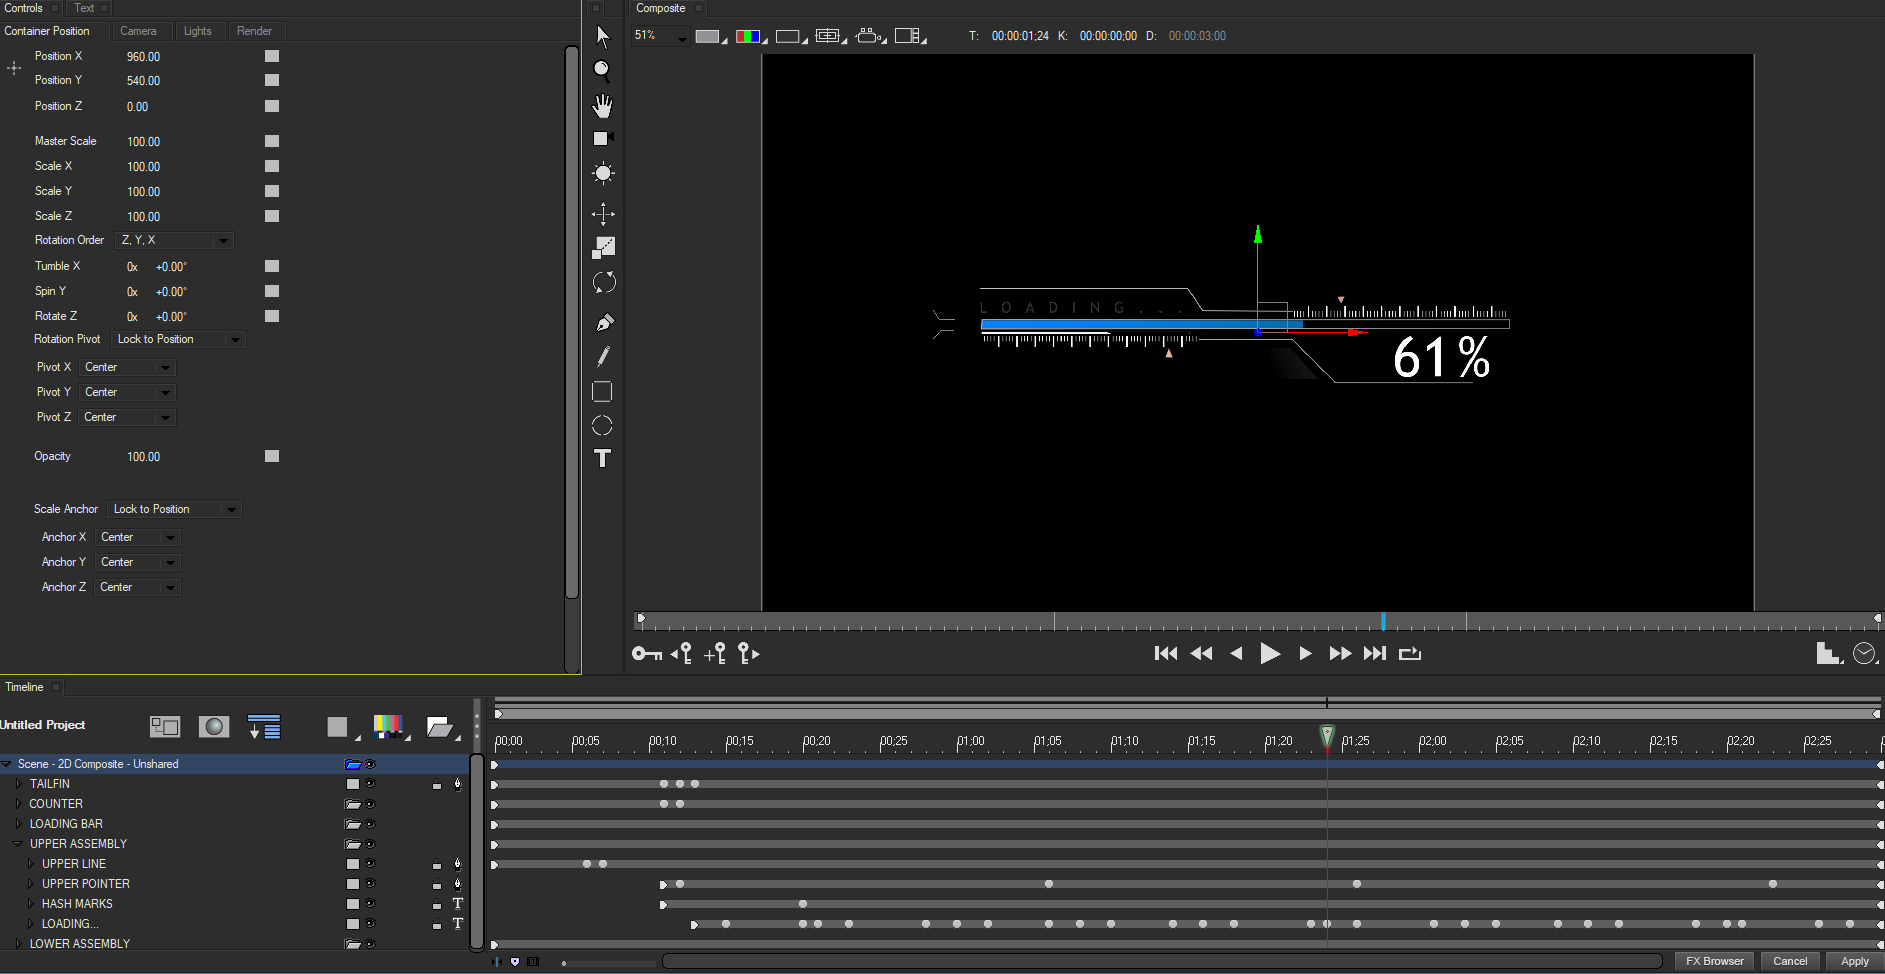Screen dimensions: 1885x974
Task: Toggle visibility of the COUNTER layer
Action: 370,803
